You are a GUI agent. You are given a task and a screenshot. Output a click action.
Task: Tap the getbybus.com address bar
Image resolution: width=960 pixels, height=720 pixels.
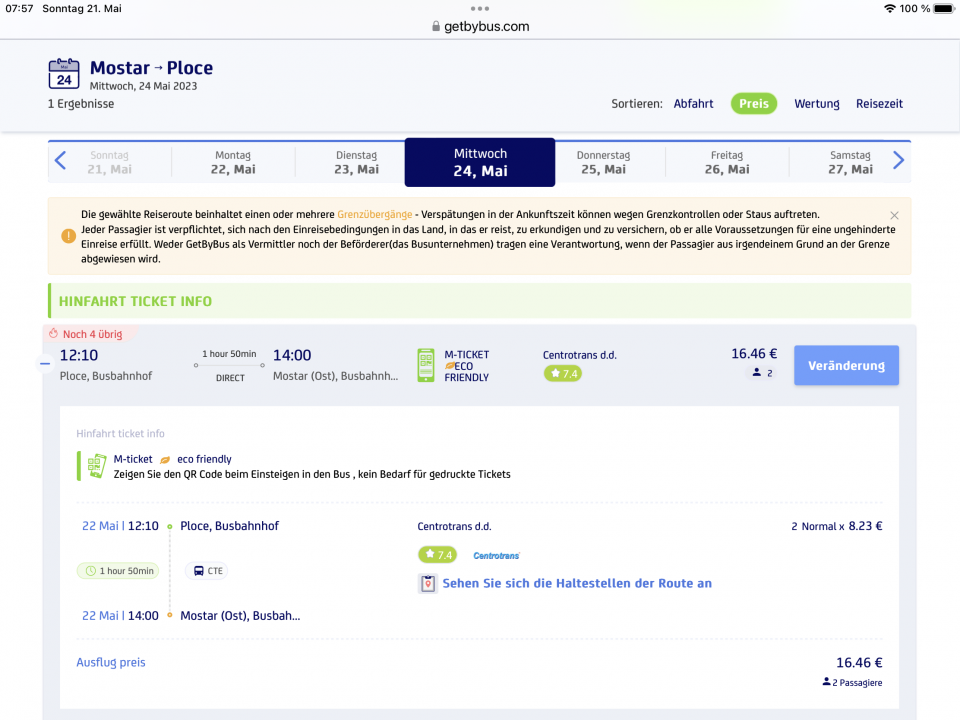tap(480, 27)
